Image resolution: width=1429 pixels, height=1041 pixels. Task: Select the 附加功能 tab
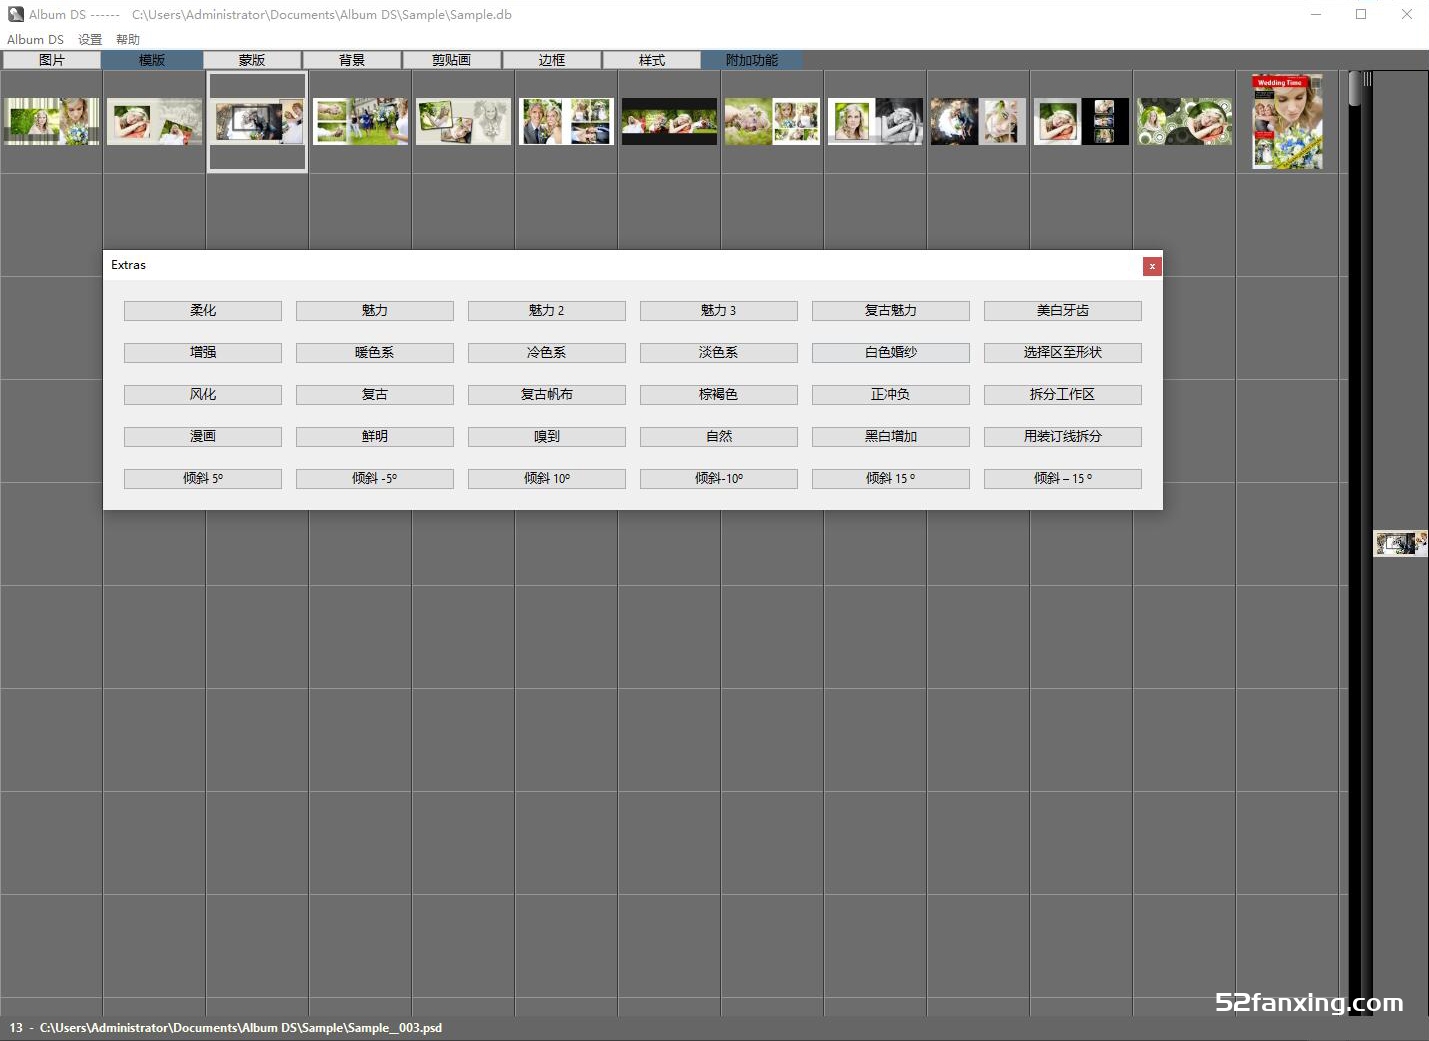tap(752, 60)
